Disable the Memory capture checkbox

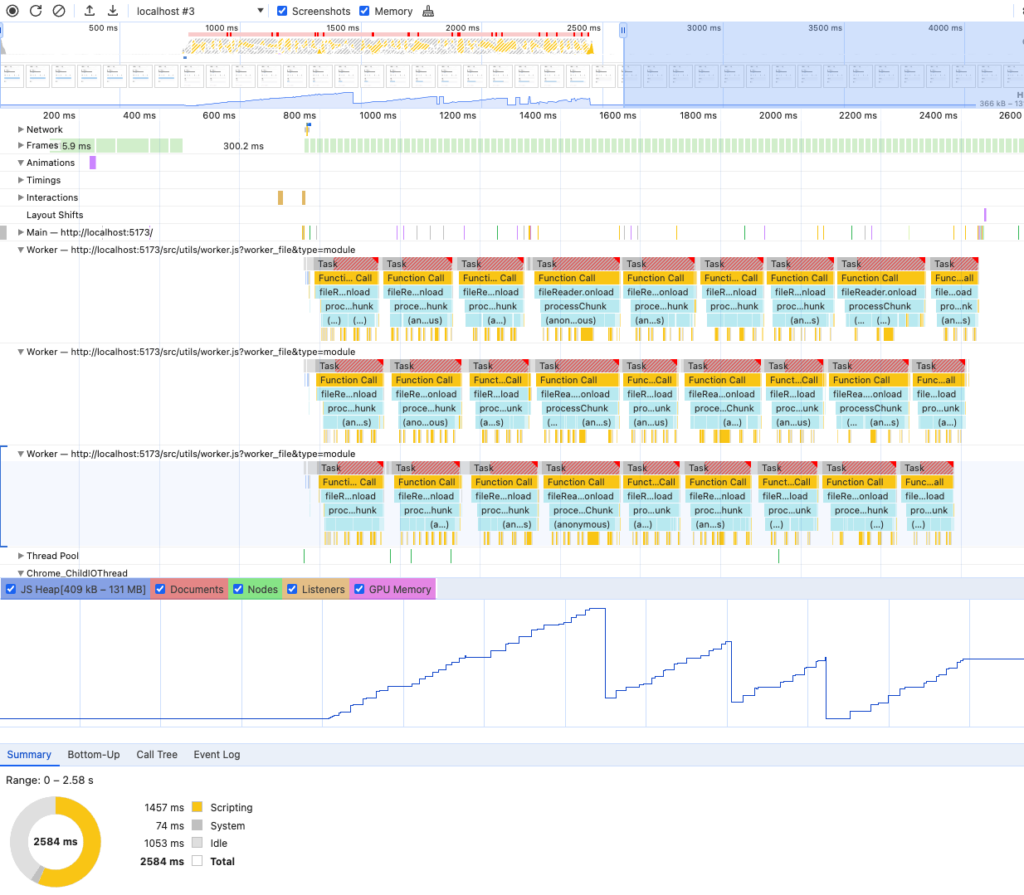pos(363,11)
